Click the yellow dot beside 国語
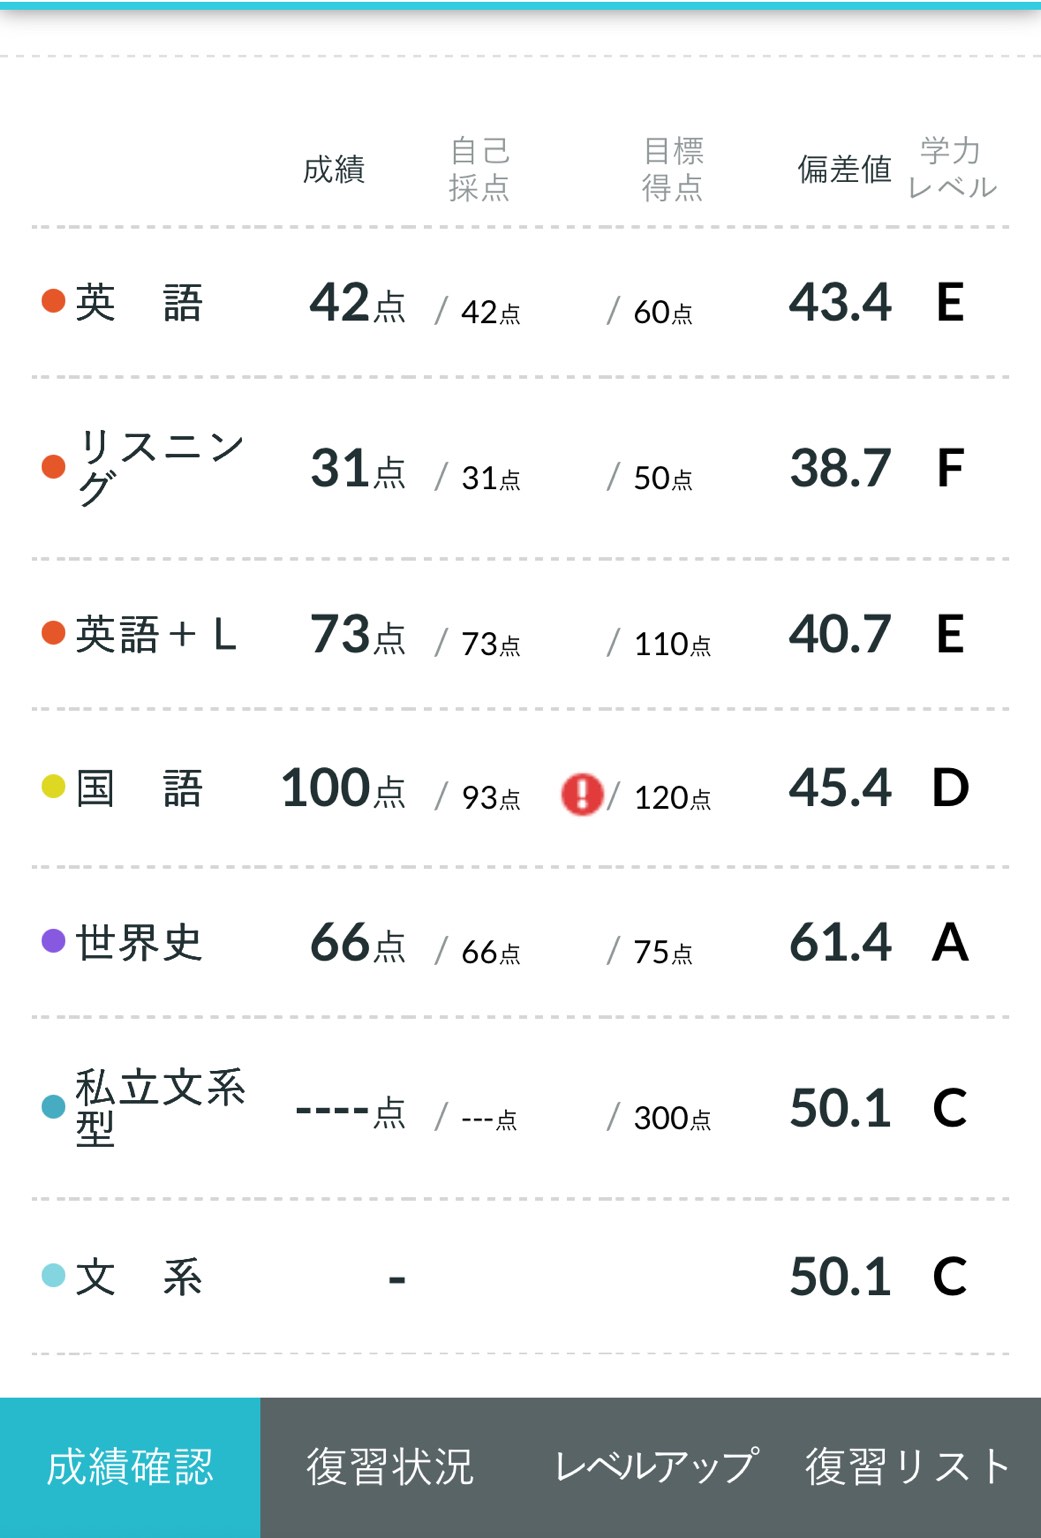This screenshot has width=1041, height=1538. [54, 787]
